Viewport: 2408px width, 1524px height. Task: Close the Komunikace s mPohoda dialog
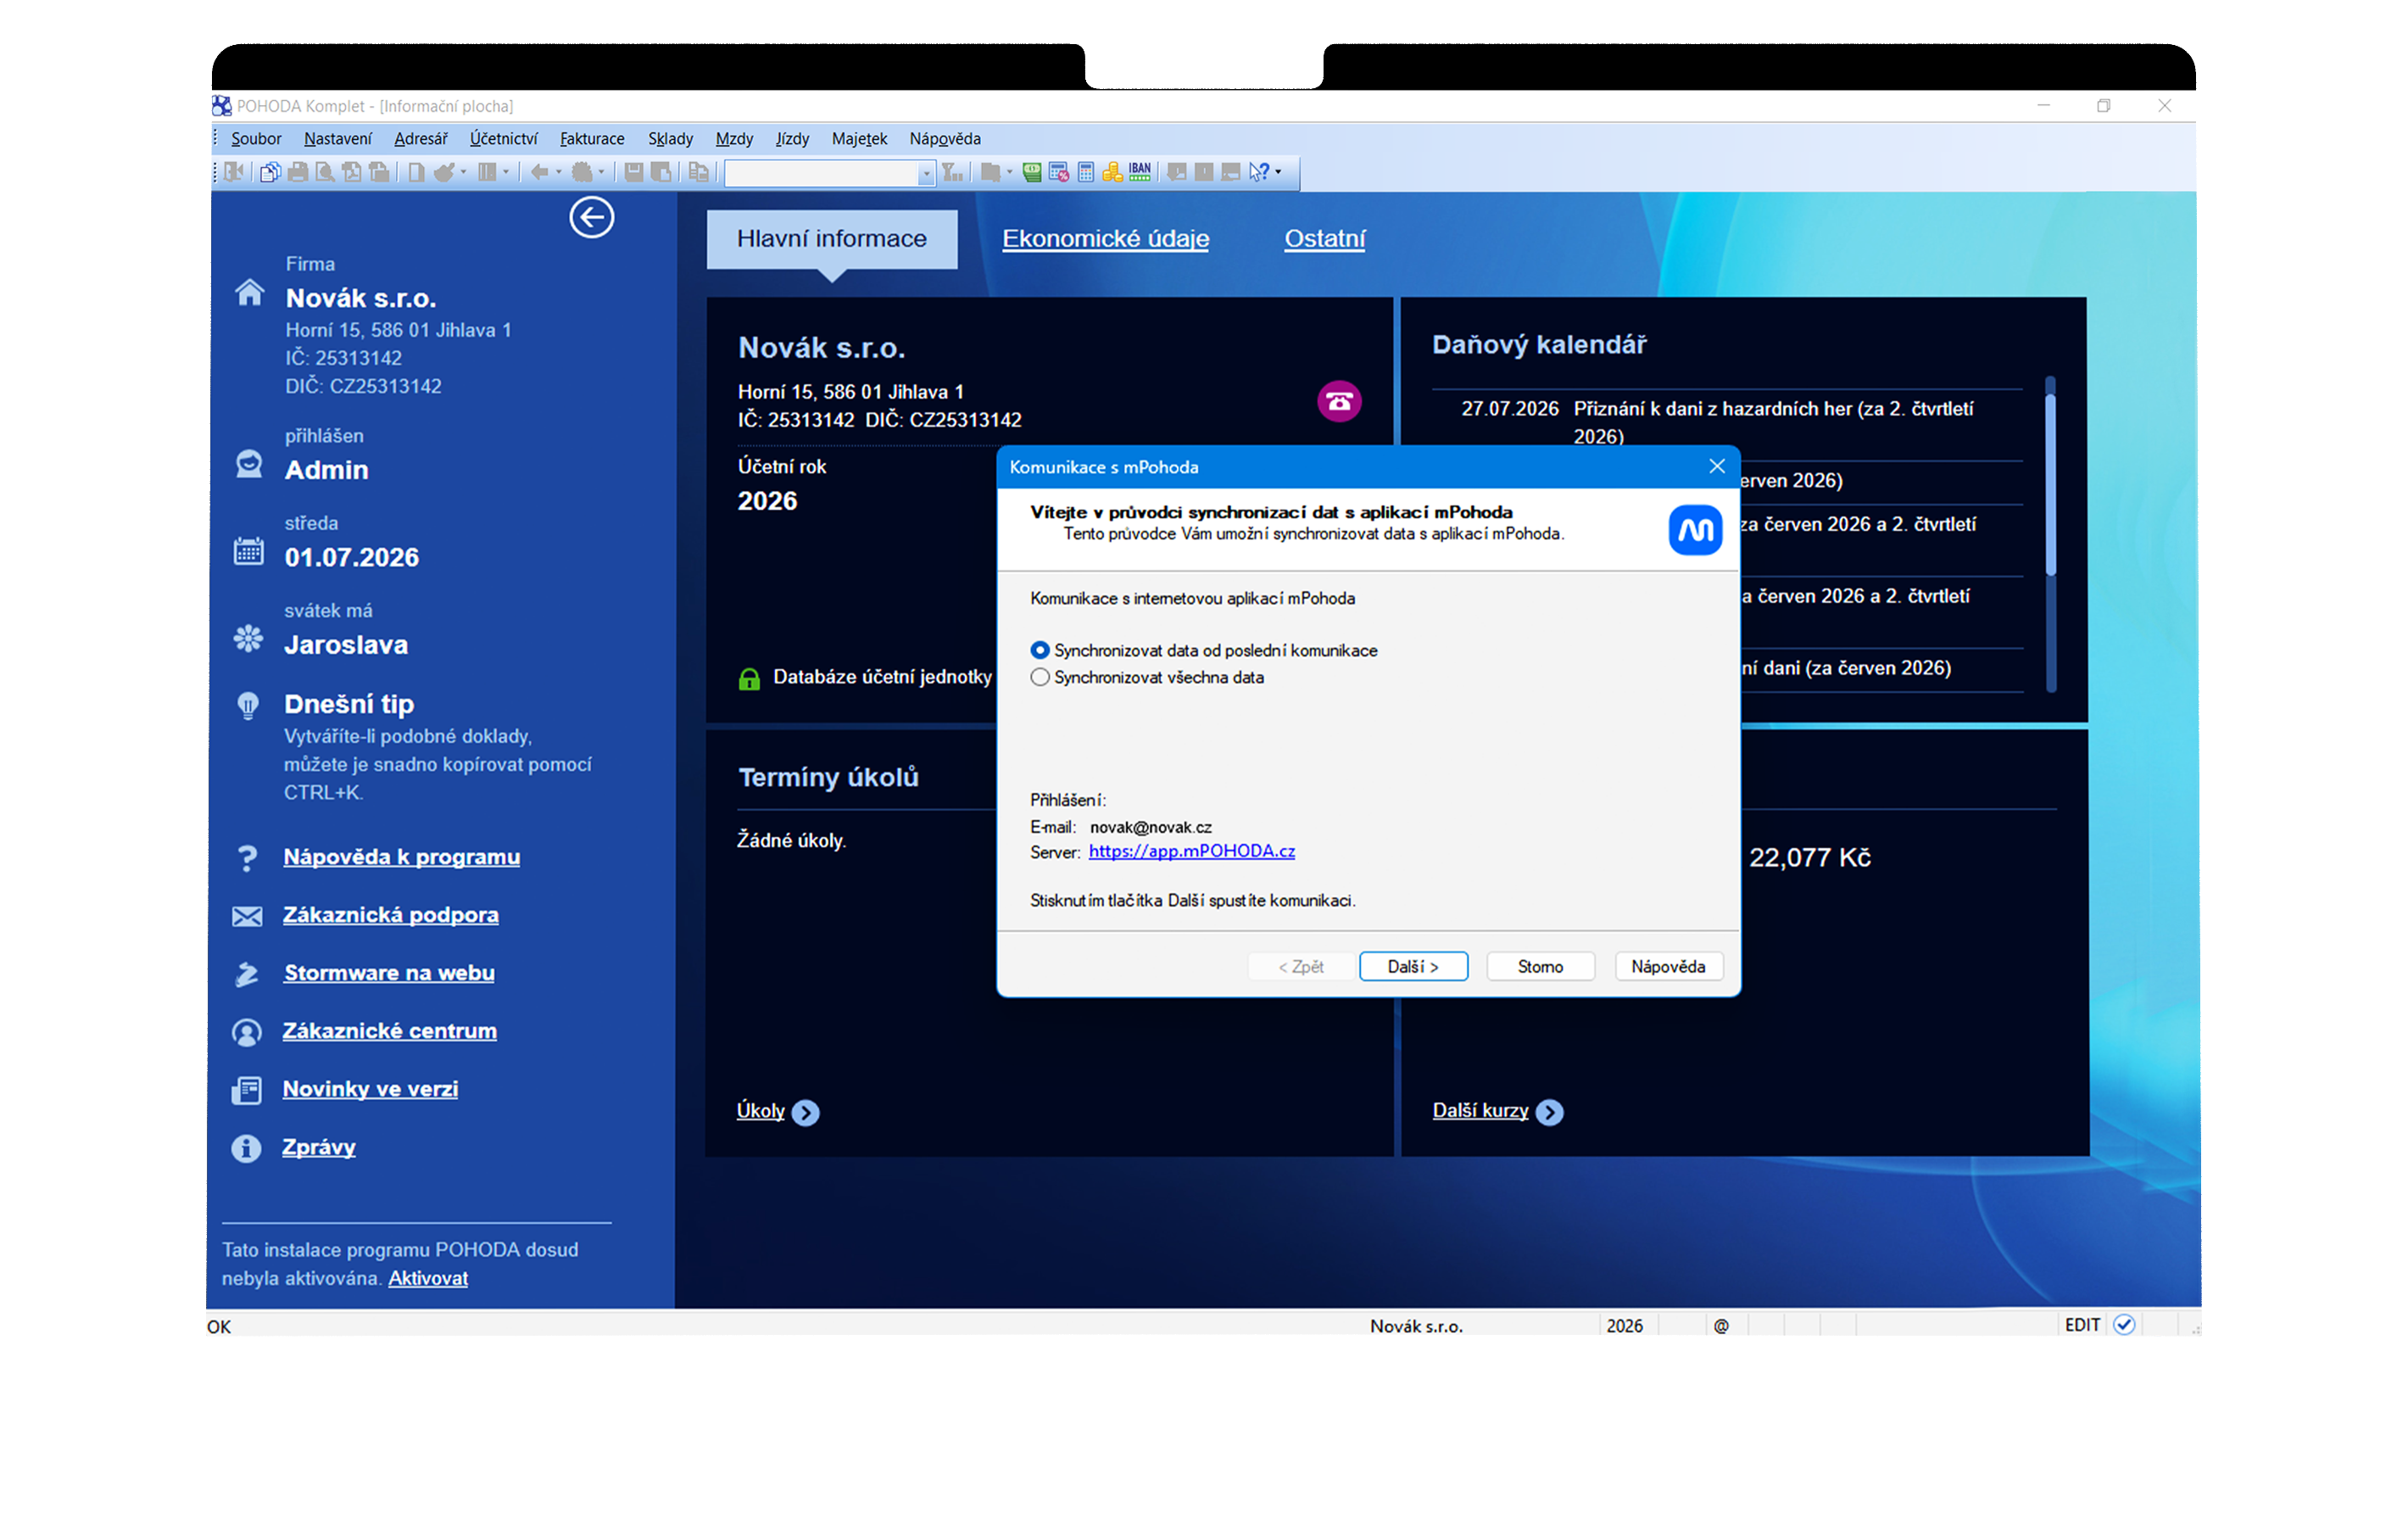[1717, 466]
